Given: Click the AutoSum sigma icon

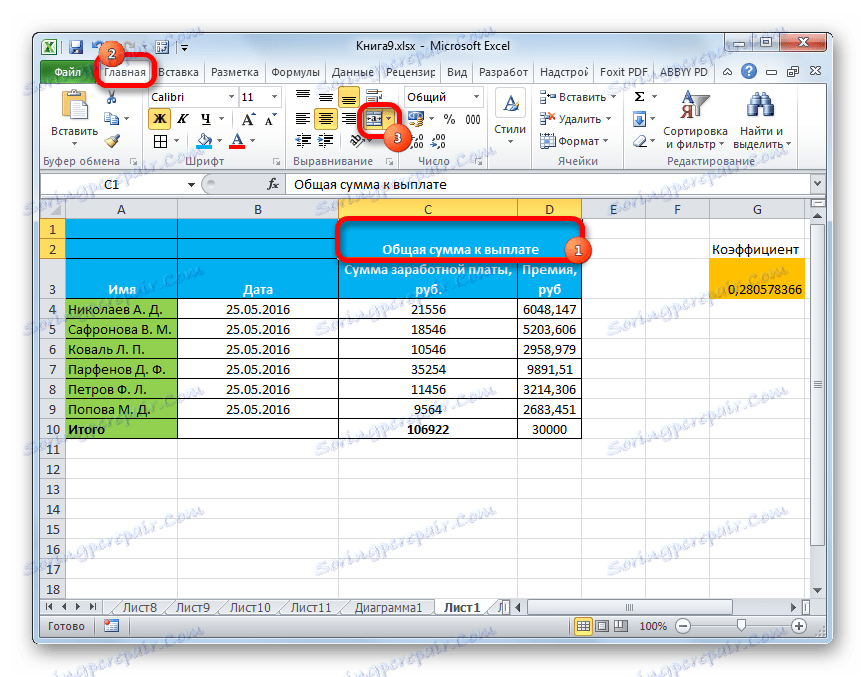Looking at the screenshot, I should [640, 97].
